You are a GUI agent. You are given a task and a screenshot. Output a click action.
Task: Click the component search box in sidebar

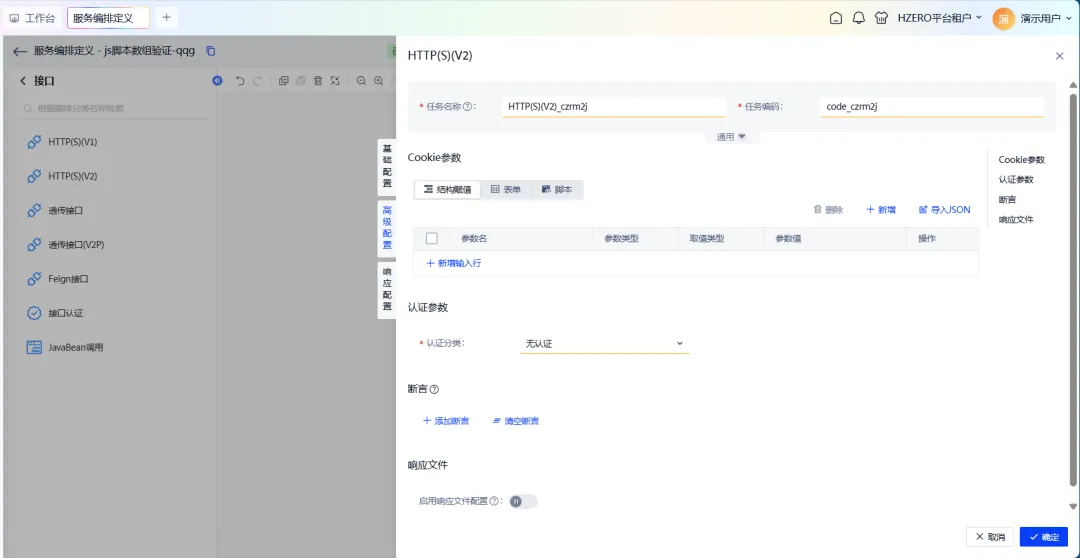point(112,109)
